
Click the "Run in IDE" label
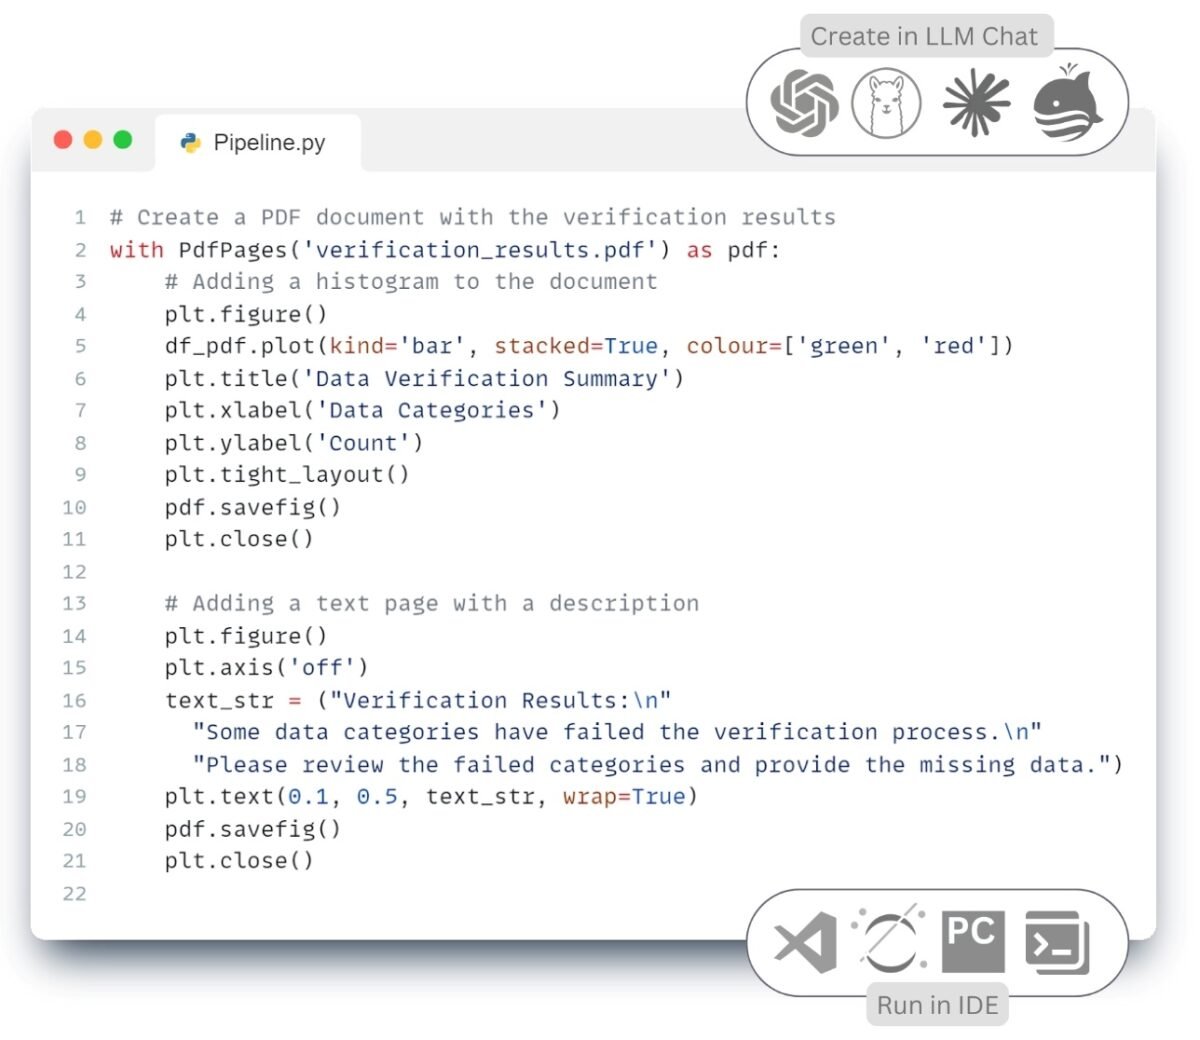tap(938, 1005)
